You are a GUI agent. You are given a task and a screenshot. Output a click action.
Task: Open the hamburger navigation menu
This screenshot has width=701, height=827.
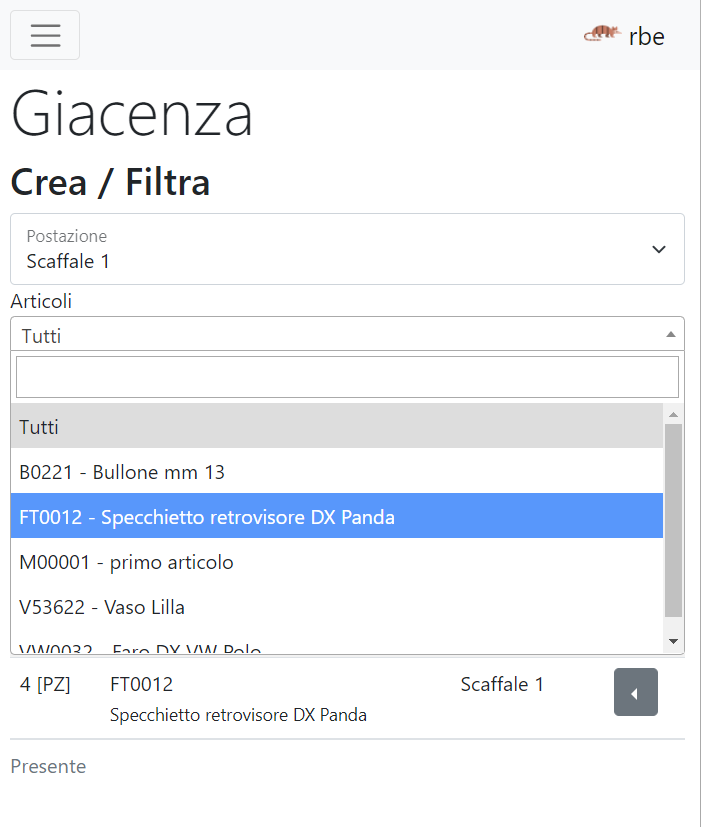(44, 35)
